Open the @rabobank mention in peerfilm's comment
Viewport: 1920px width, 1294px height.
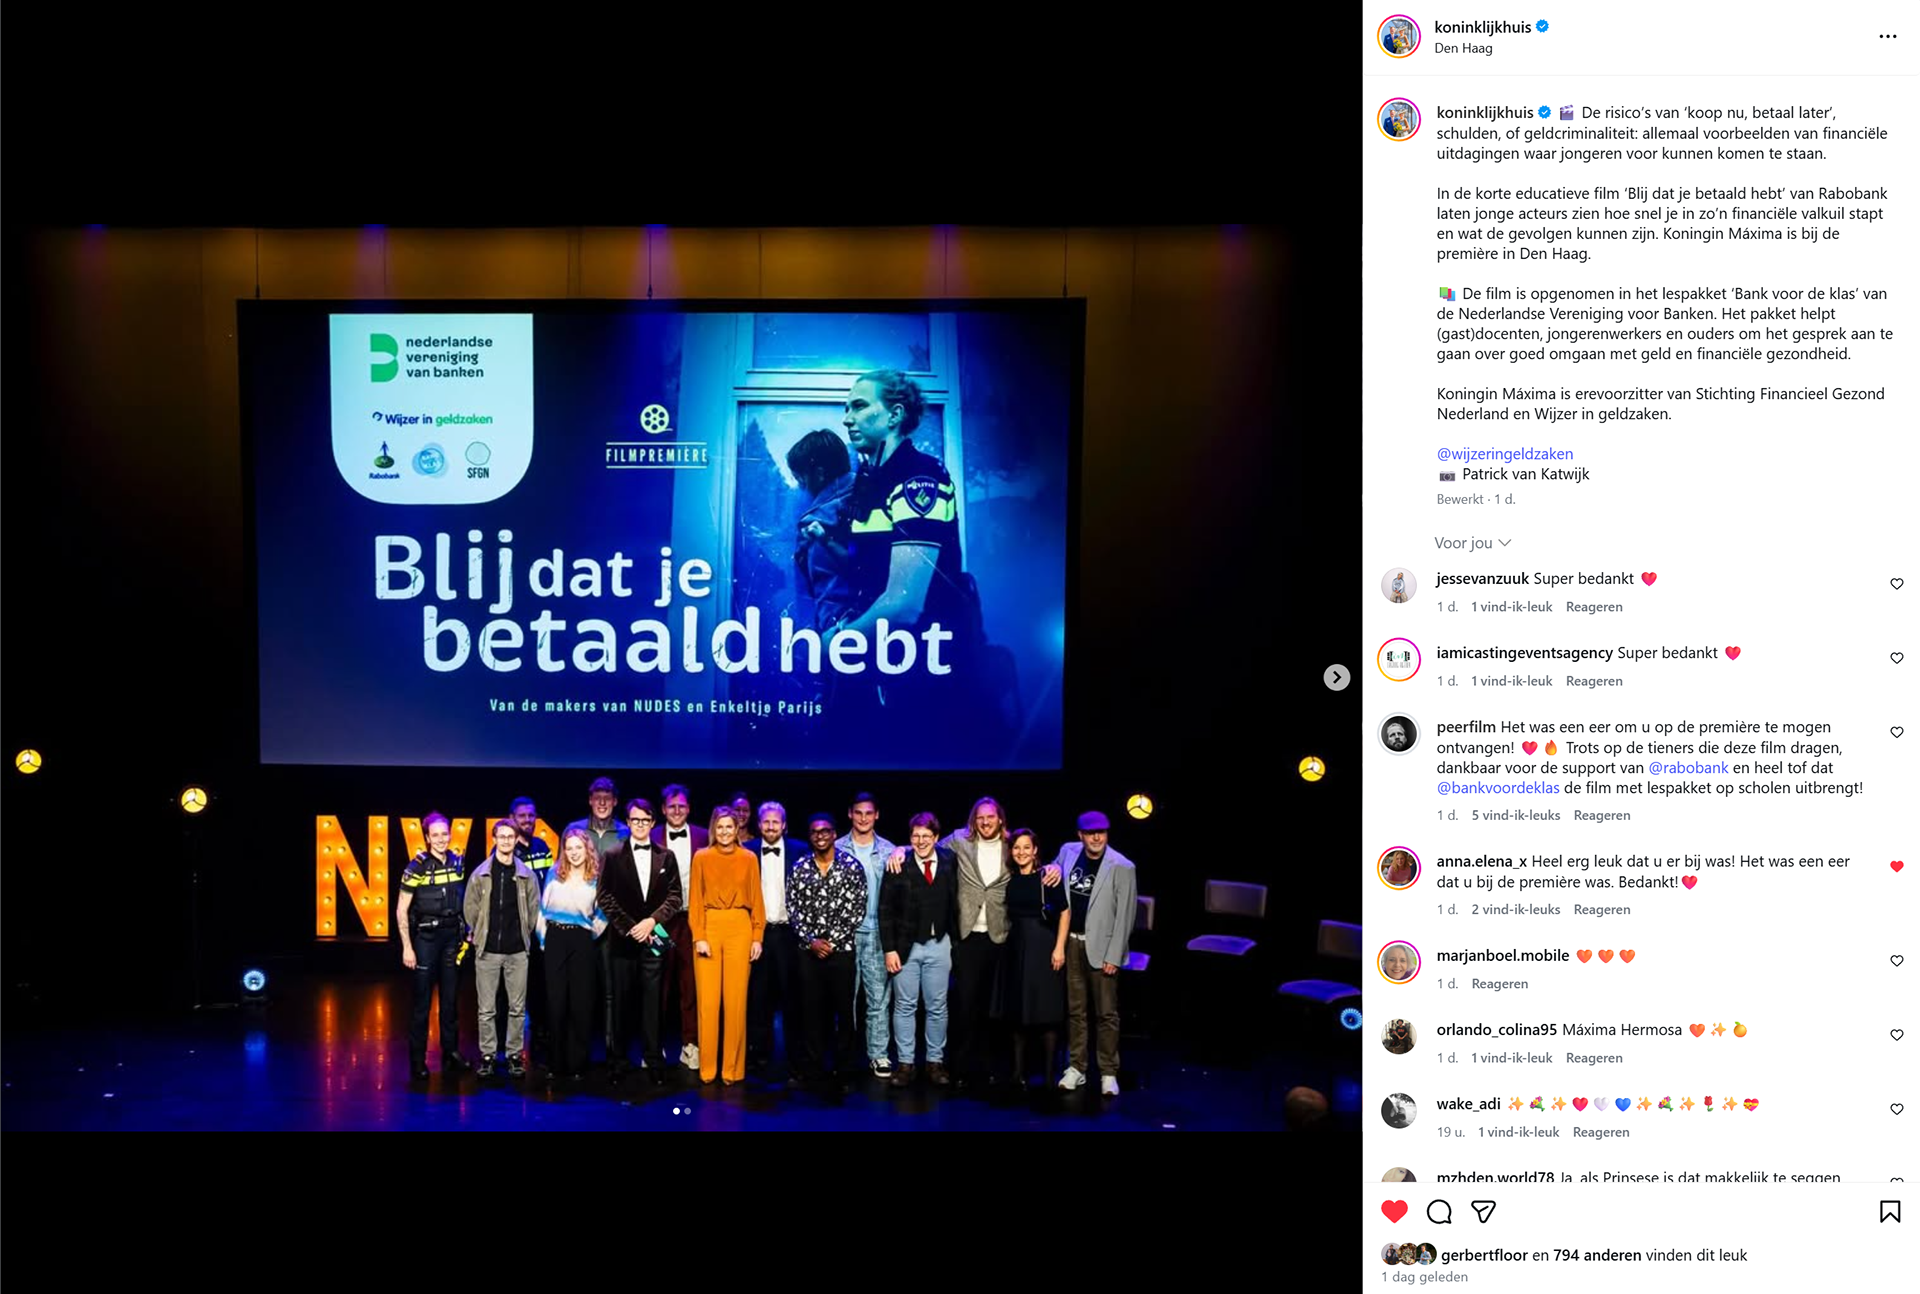(x=1688, y=768)
